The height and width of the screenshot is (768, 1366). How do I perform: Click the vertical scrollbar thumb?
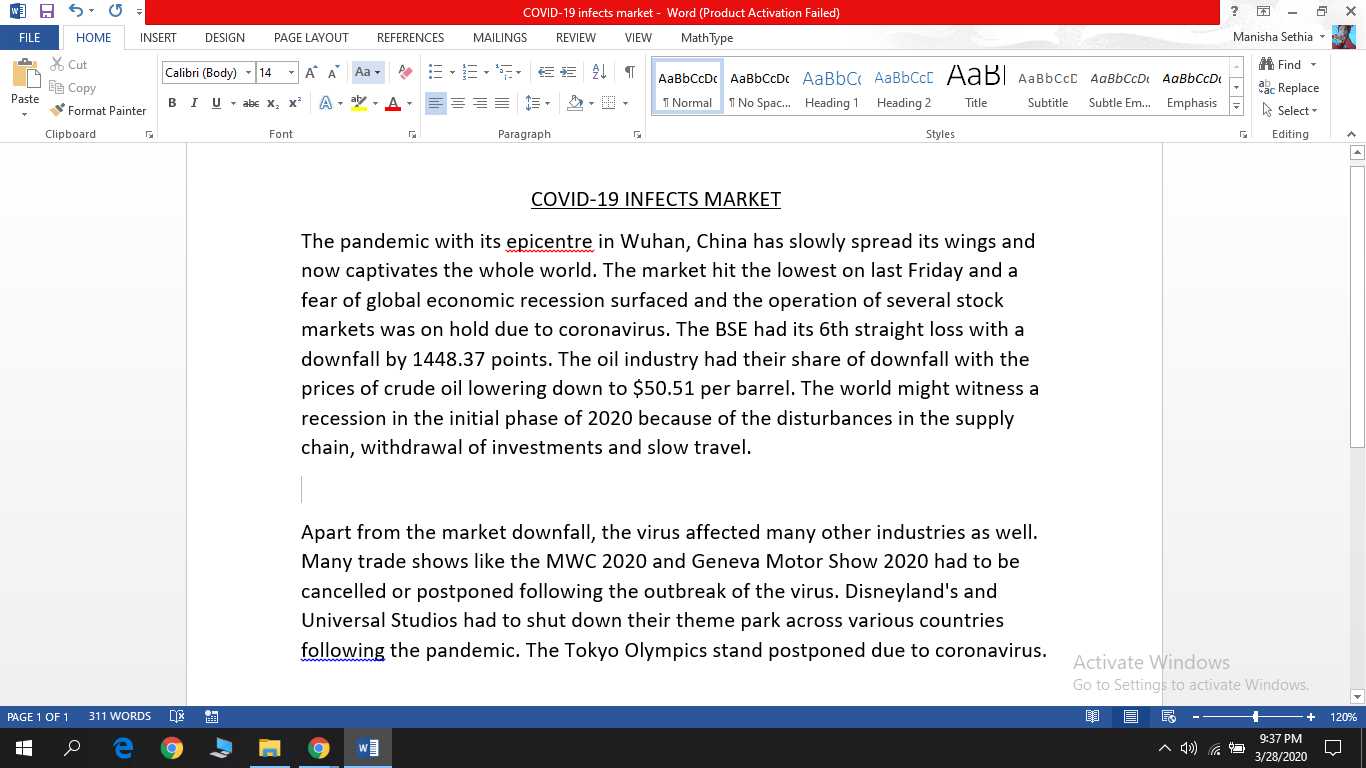coord(1357,306)
